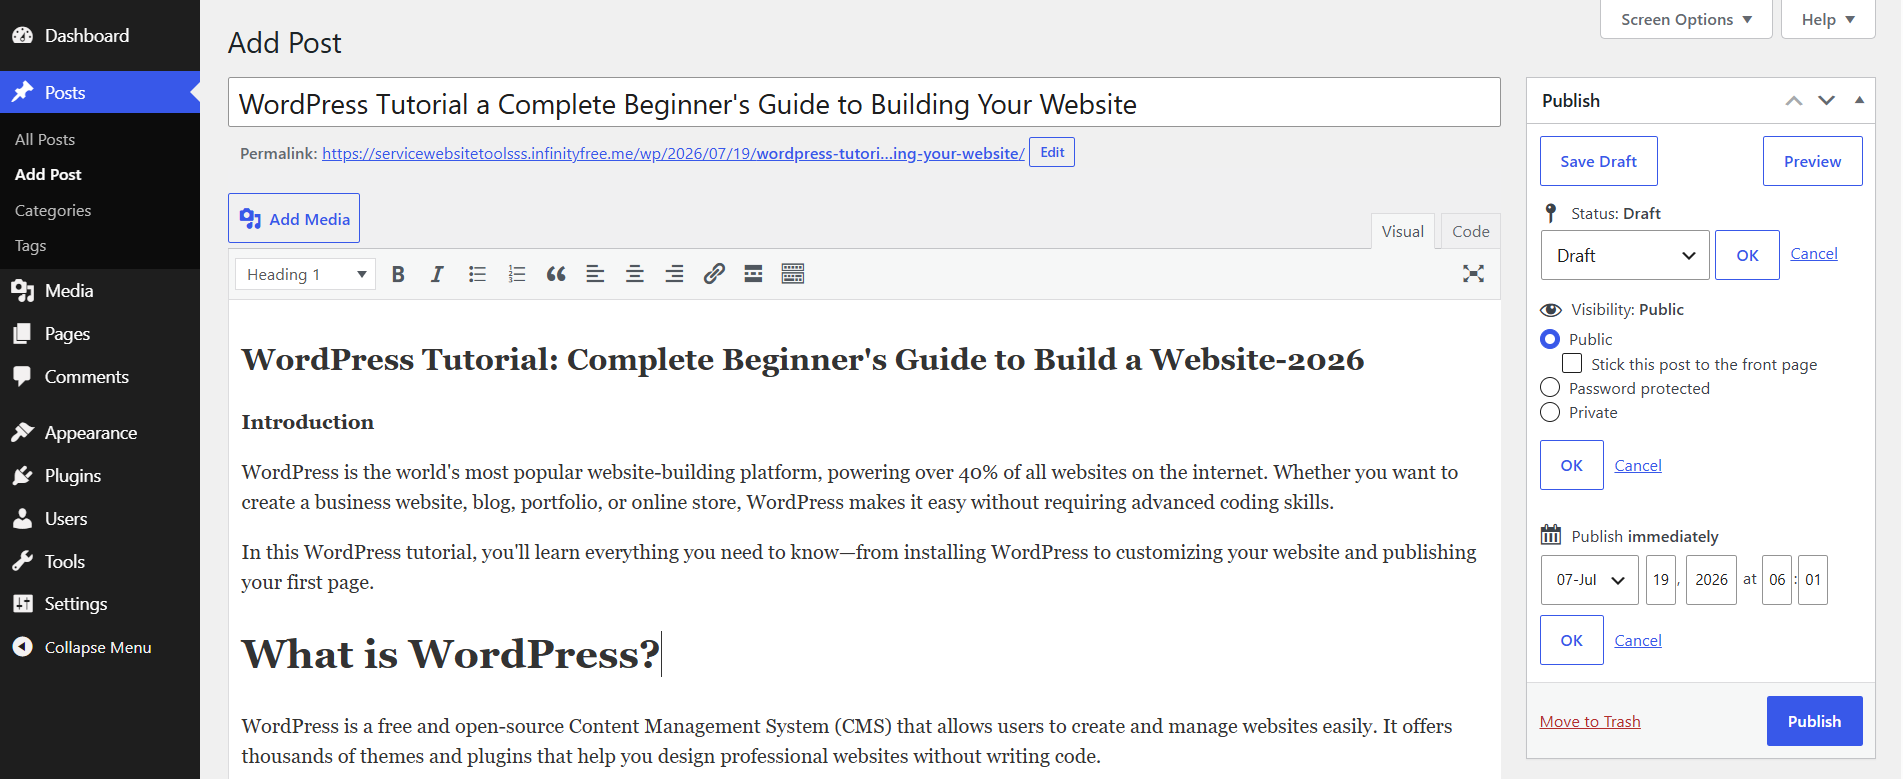Select the Password protected radio option
This screenshot has width=1903, height=779.
pos(1550,387)
